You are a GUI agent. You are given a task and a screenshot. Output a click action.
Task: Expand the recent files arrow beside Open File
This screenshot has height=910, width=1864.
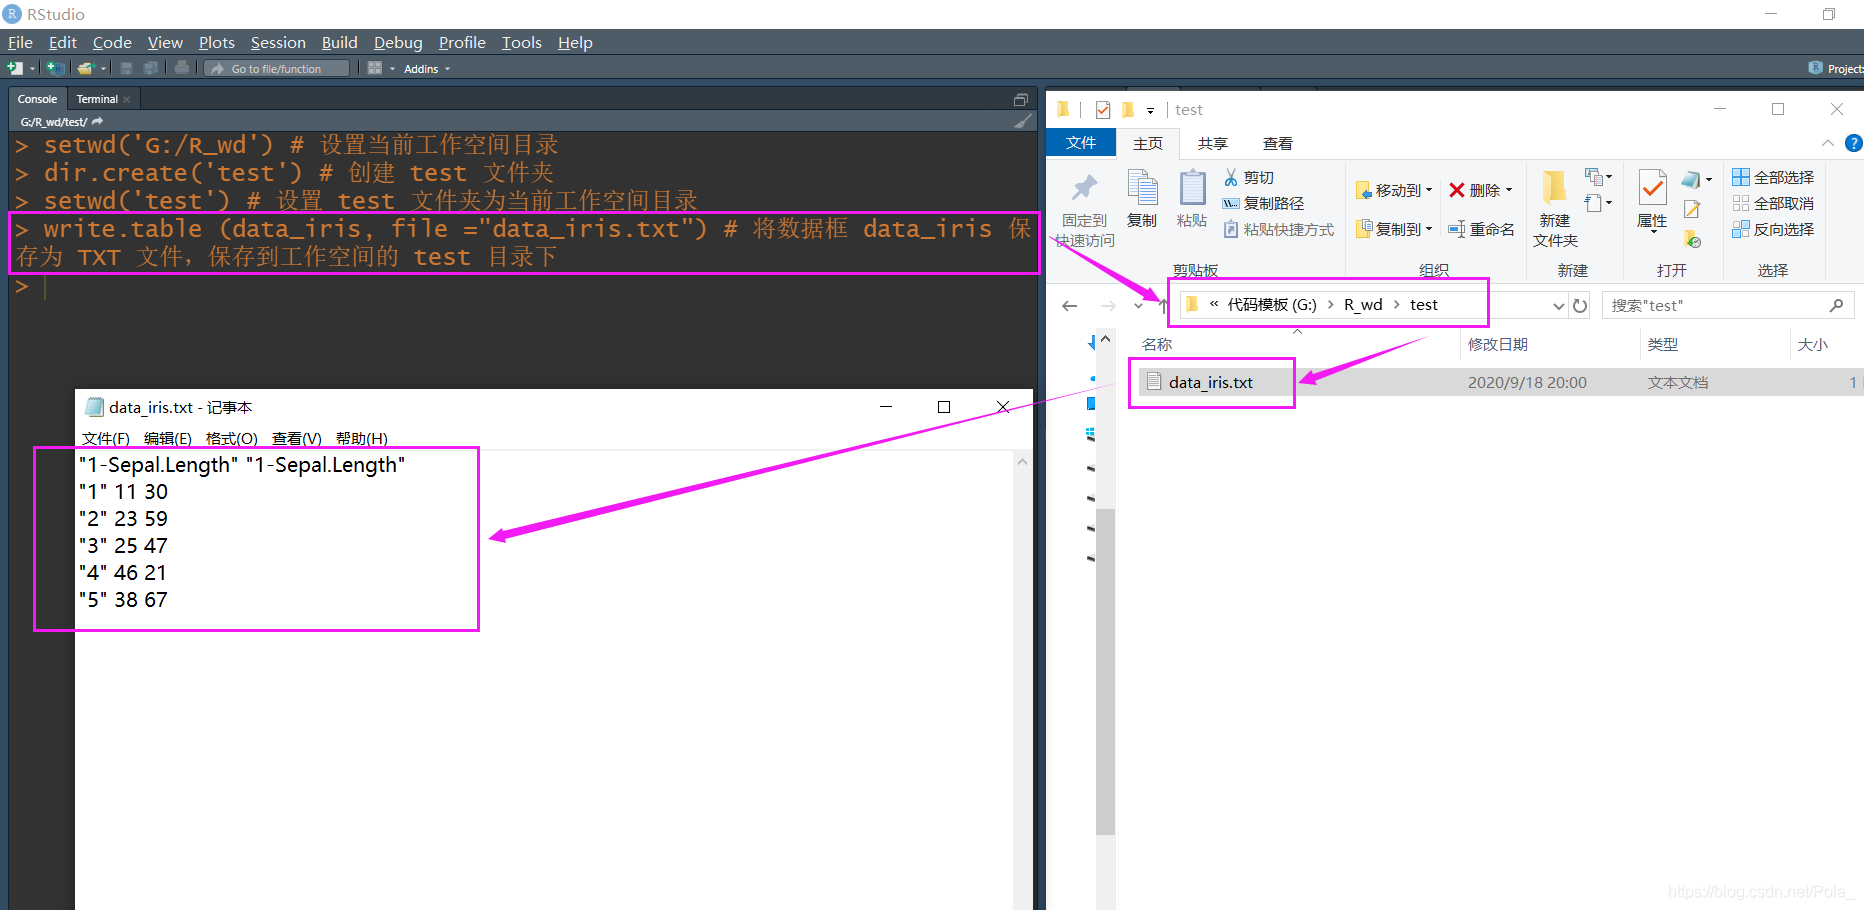coord(103,69)
